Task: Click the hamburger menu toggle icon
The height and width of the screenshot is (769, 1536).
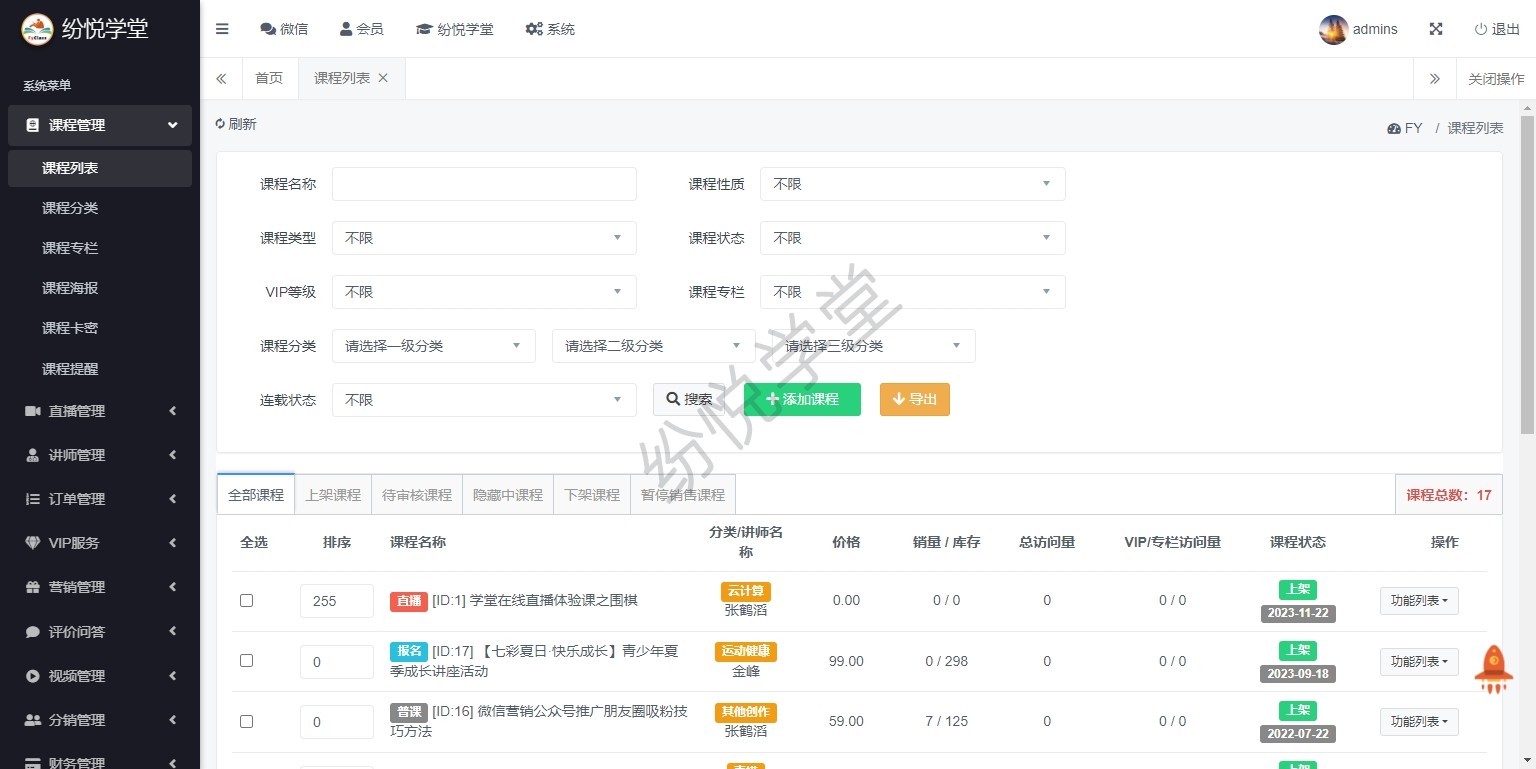Action: [222, 29]
